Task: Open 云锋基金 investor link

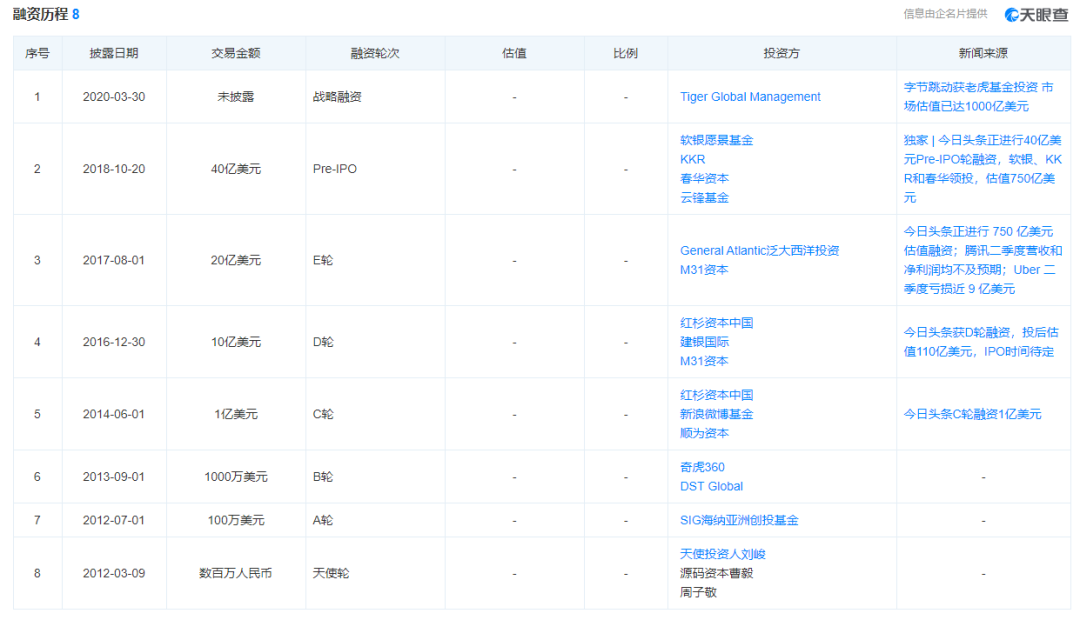Action: [704, 198]
